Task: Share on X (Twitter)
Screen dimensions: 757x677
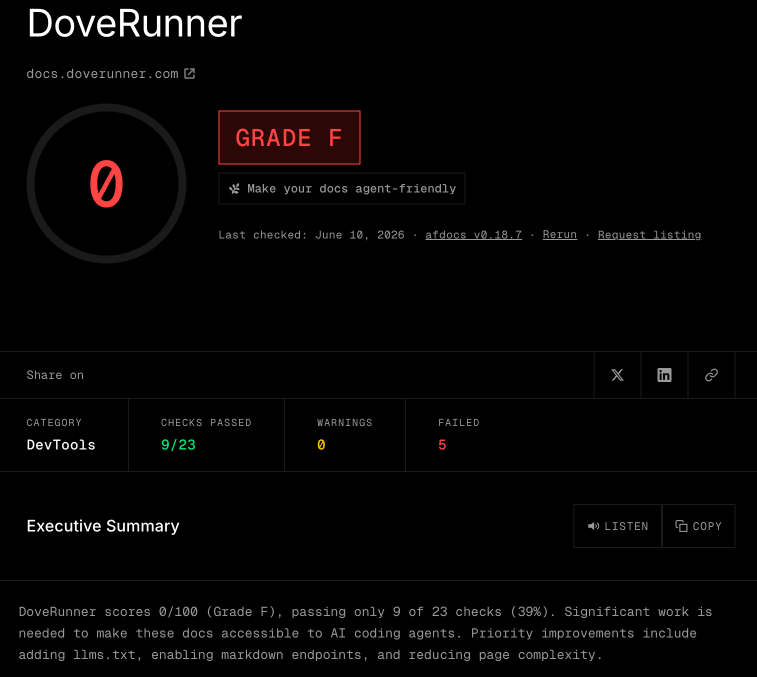Action: click(617, 375)
